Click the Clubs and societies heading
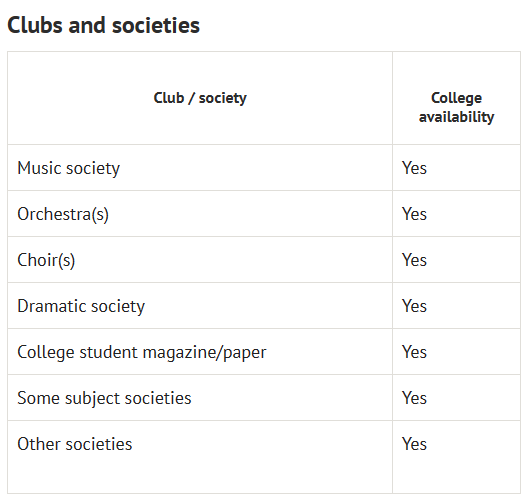Screen dimensions: 528x502 (103, 25)
